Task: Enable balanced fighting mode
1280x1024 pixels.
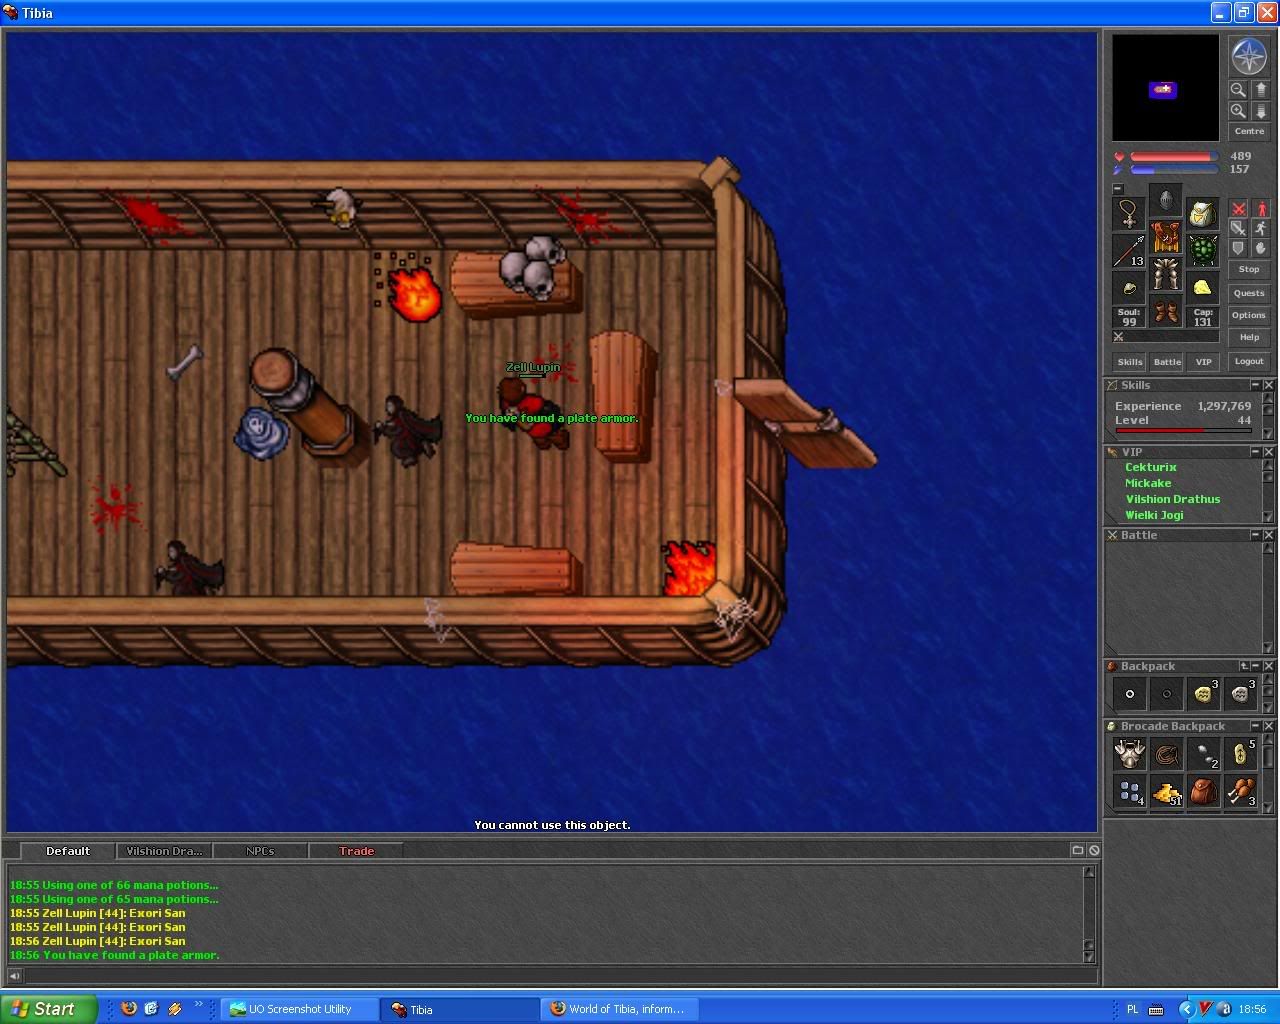Action: point(1238,228)
